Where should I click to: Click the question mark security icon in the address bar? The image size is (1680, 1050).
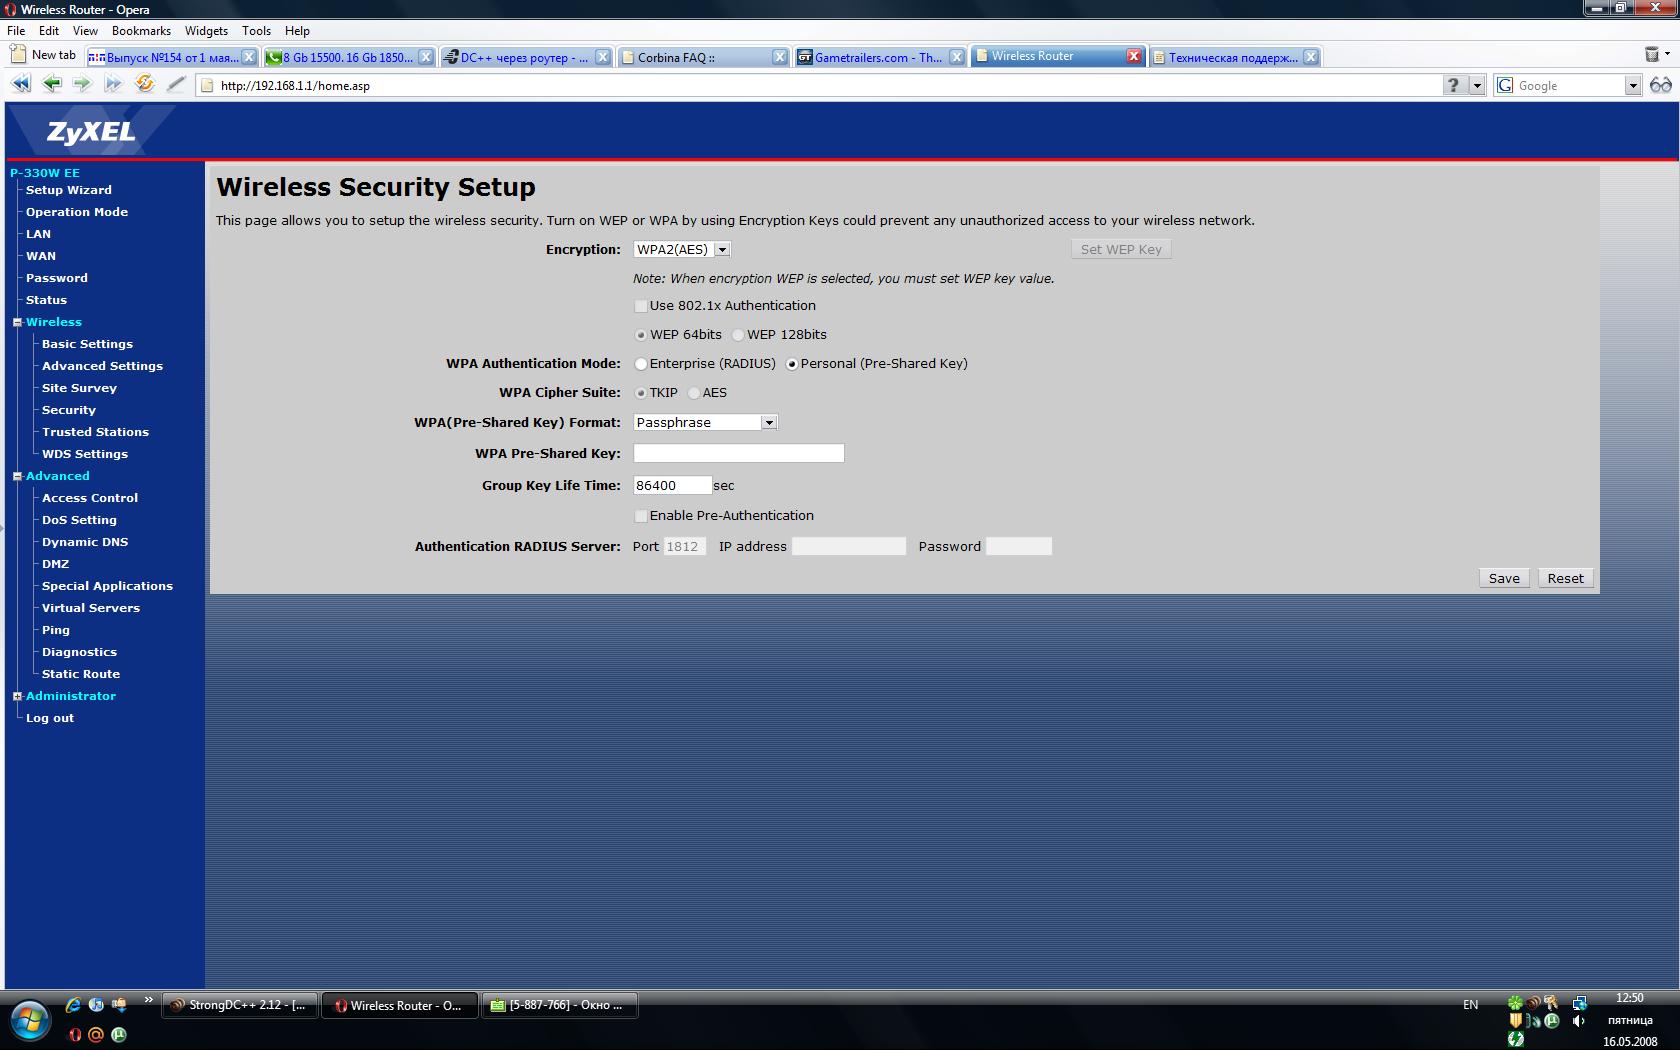[x=1454, y=85]
